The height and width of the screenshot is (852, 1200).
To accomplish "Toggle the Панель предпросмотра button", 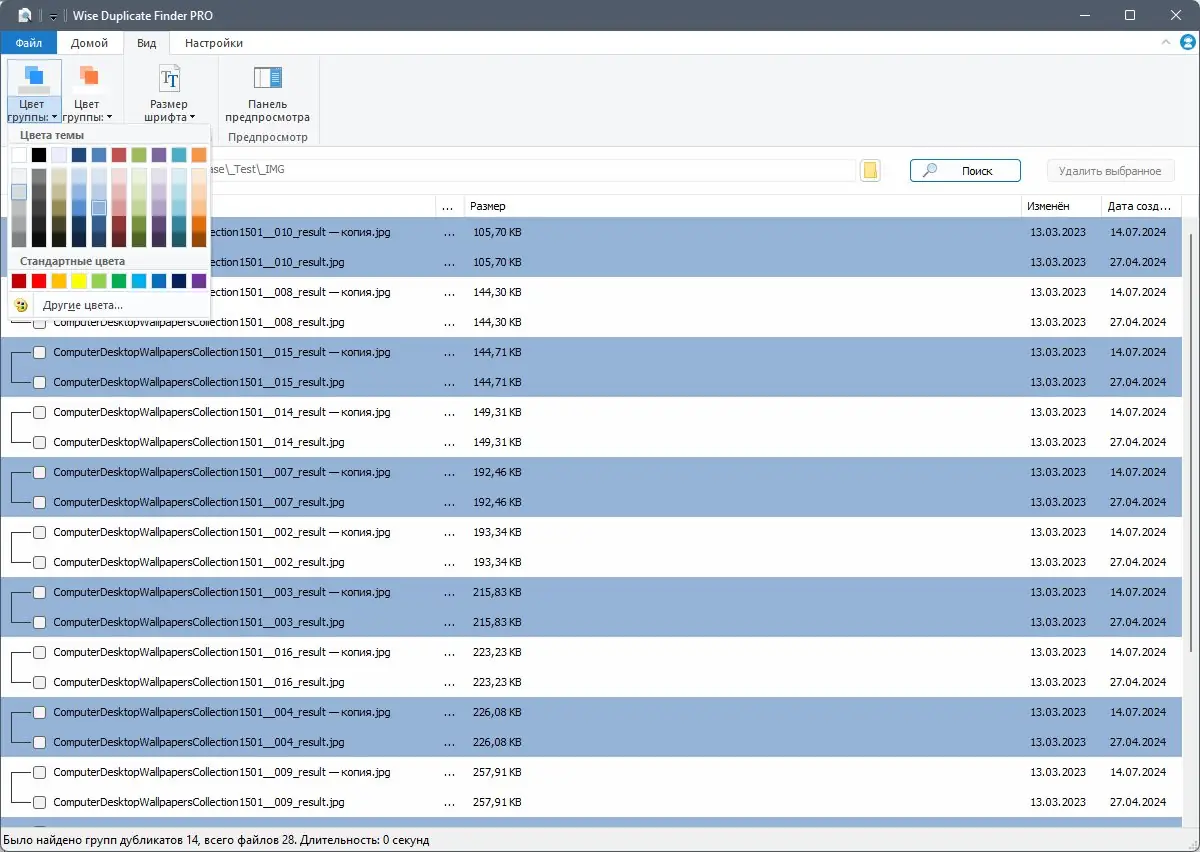I will (267, 92).
